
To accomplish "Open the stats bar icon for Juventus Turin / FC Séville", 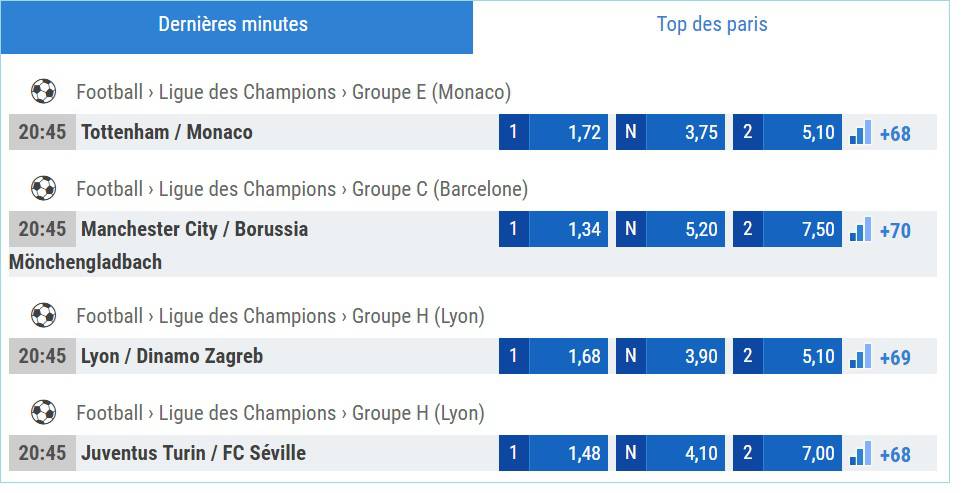I will coord(860,454).
